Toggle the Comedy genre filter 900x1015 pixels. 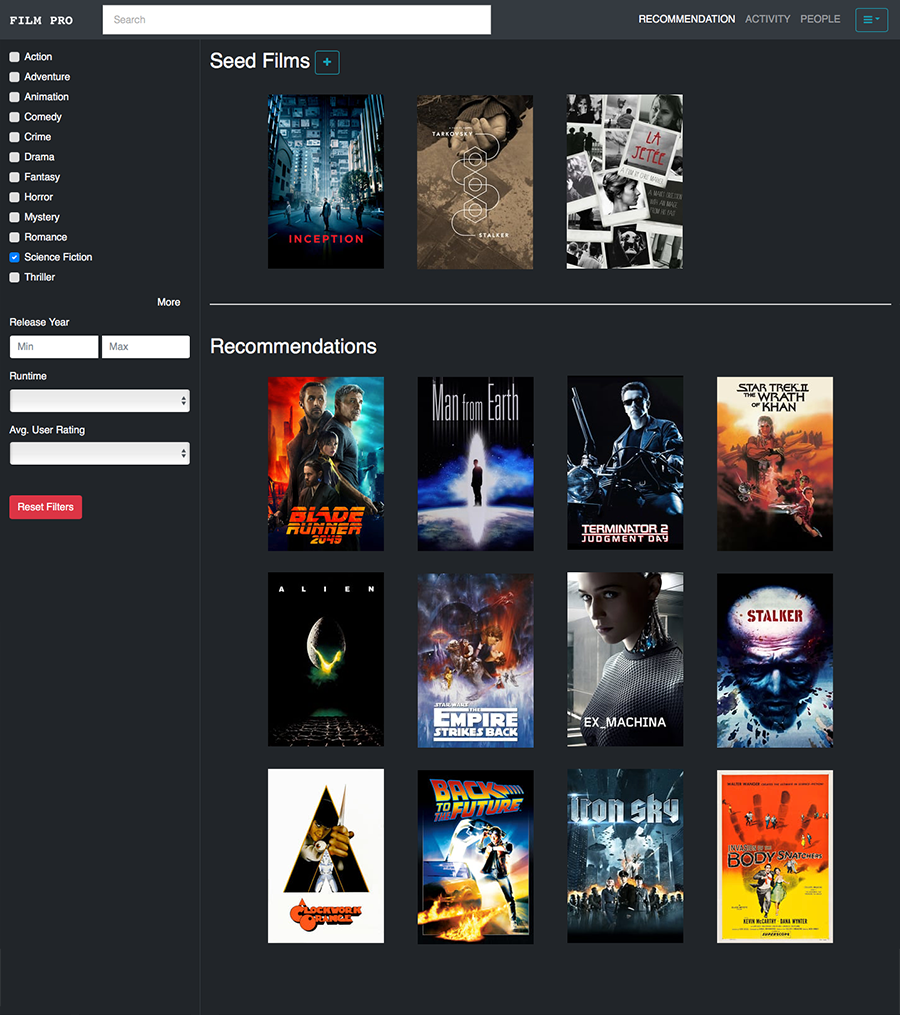pyautogui.click(x=14, y=117)
